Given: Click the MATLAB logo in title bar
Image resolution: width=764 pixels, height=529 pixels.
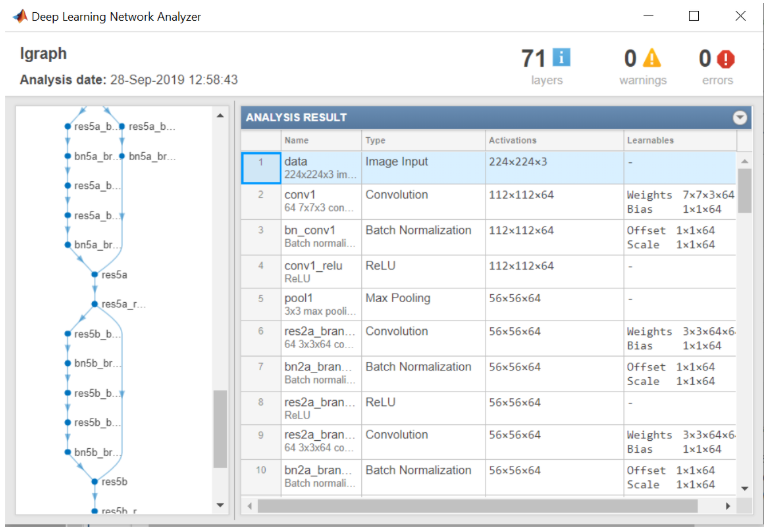Looking at the screenshot, I should [17, 16].
